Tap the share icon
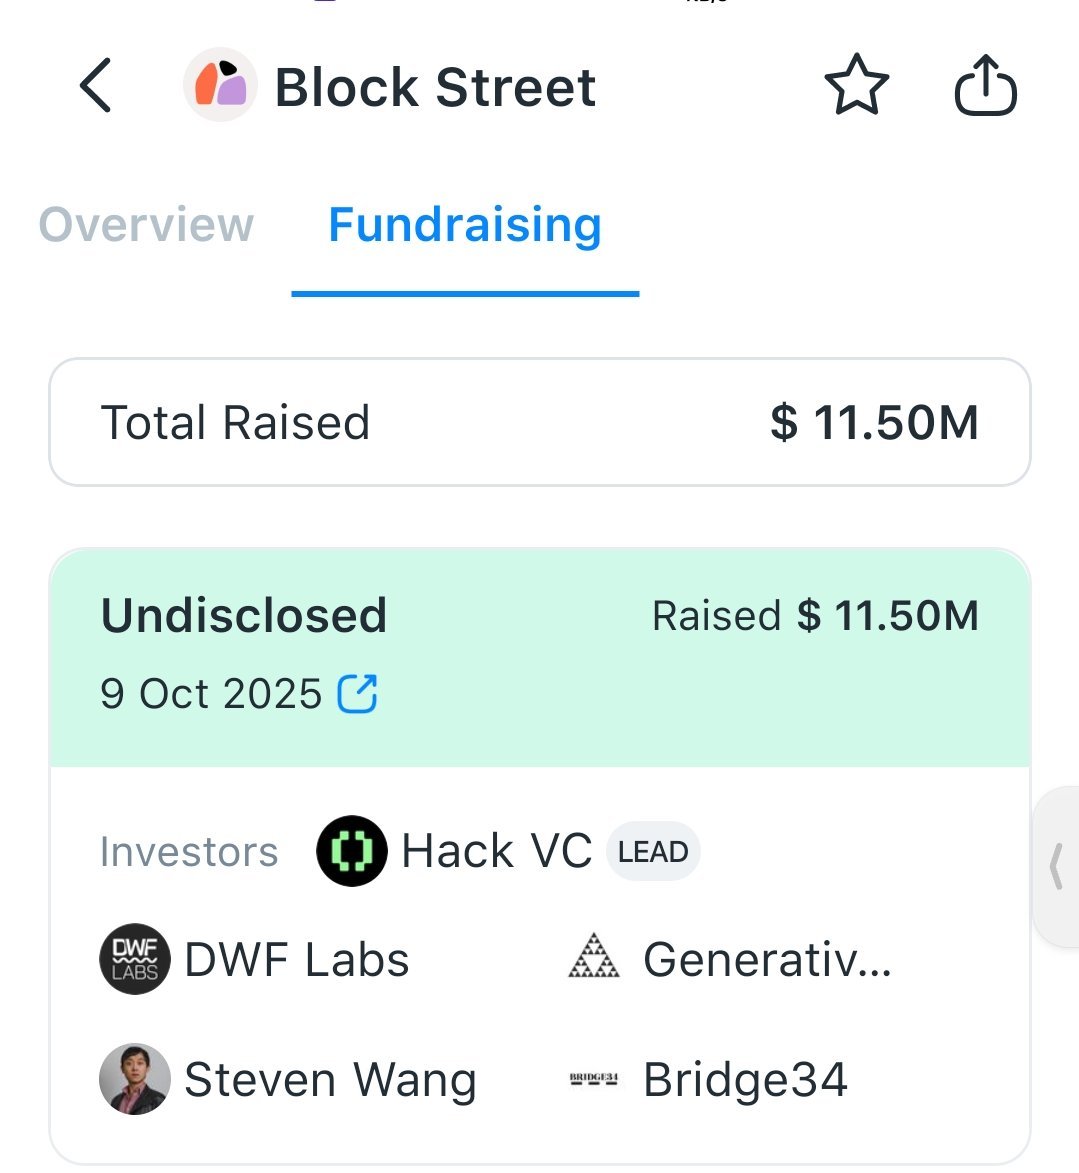The image size is (1079, 1173). point(985,86)
